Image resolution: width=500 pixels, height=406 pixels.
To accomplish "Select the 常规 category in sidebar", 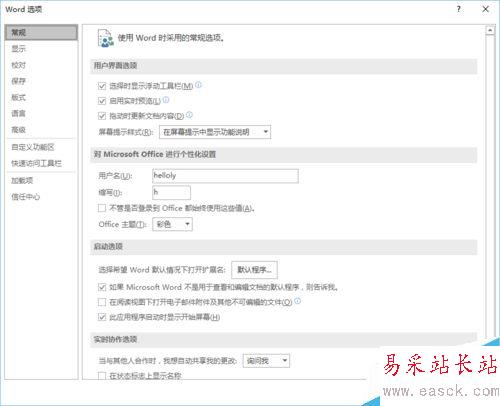I will pos(41,32).
